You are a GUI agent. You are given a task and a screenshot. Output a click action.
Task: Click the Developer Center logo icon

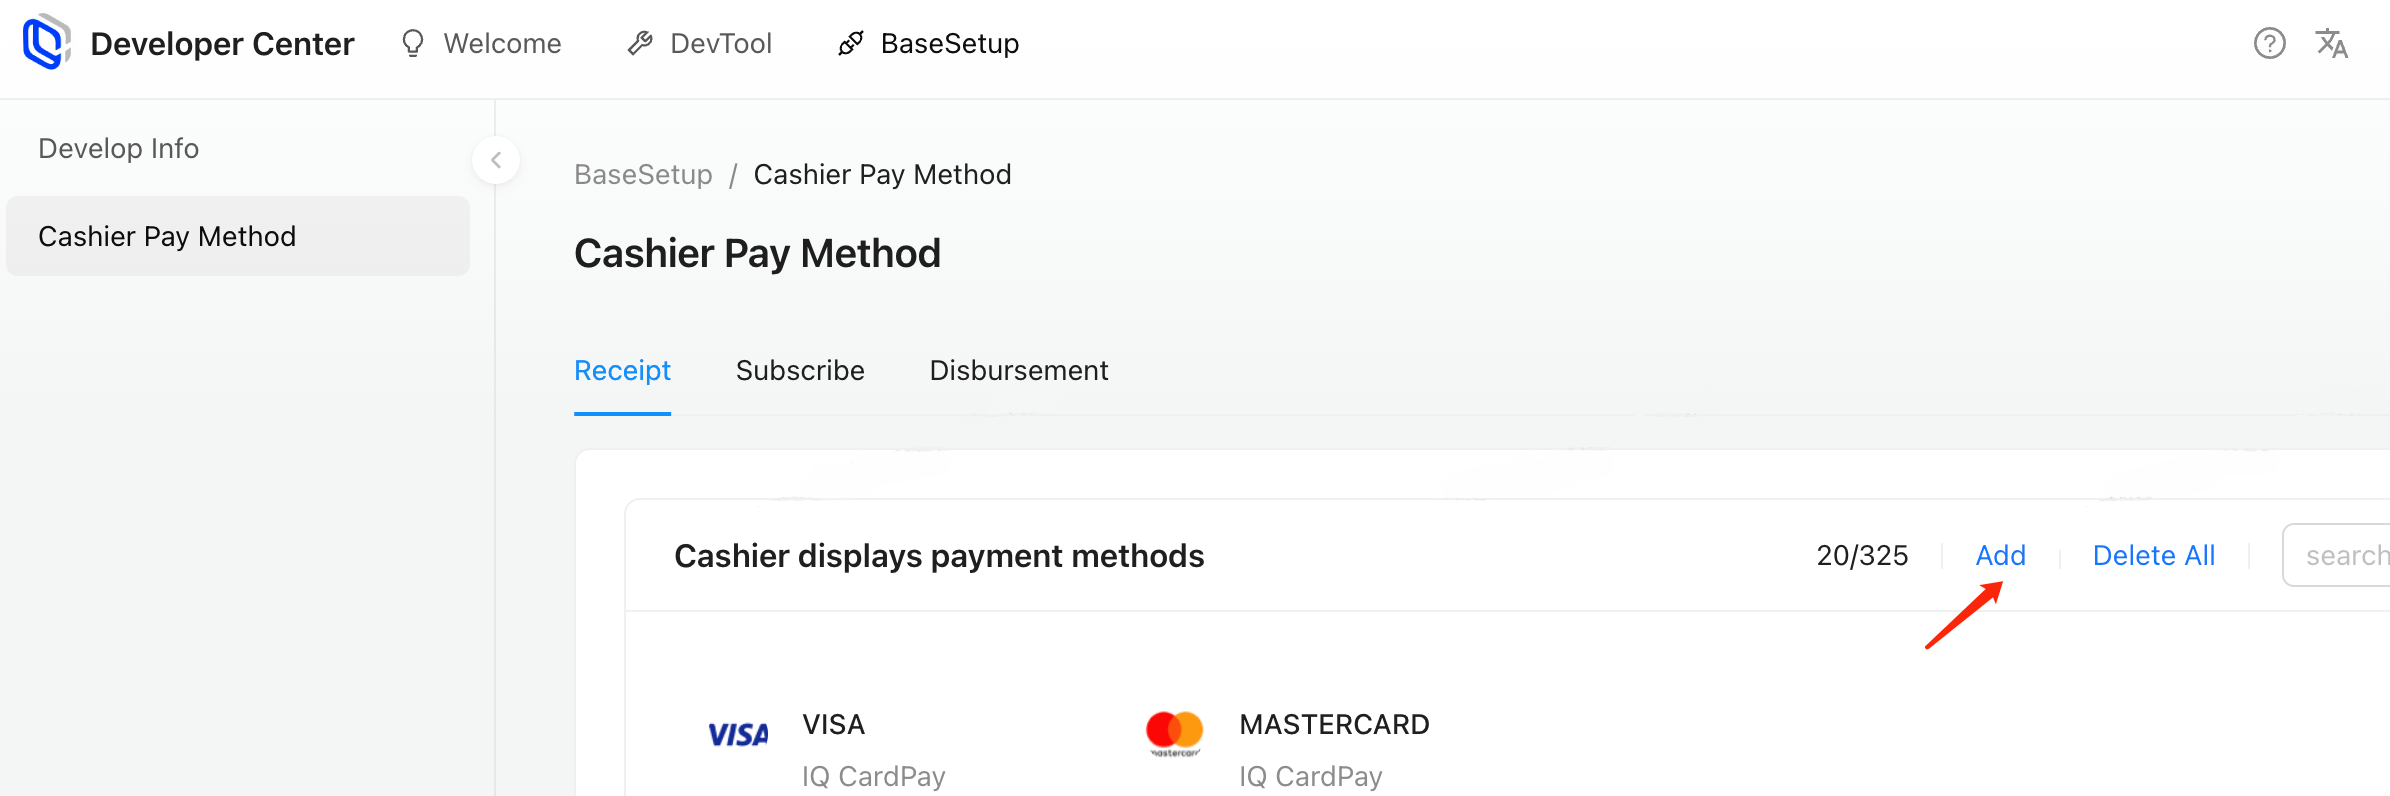click(x=46, y=43)
